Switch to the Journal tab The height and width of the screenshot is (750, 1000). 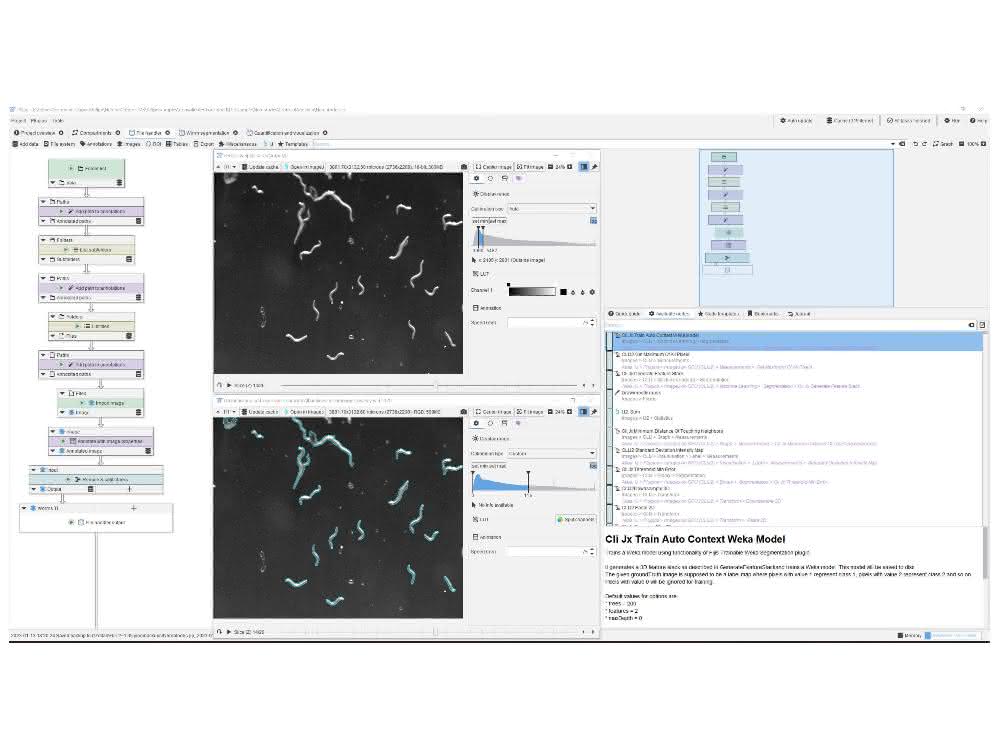click(799, 314)
